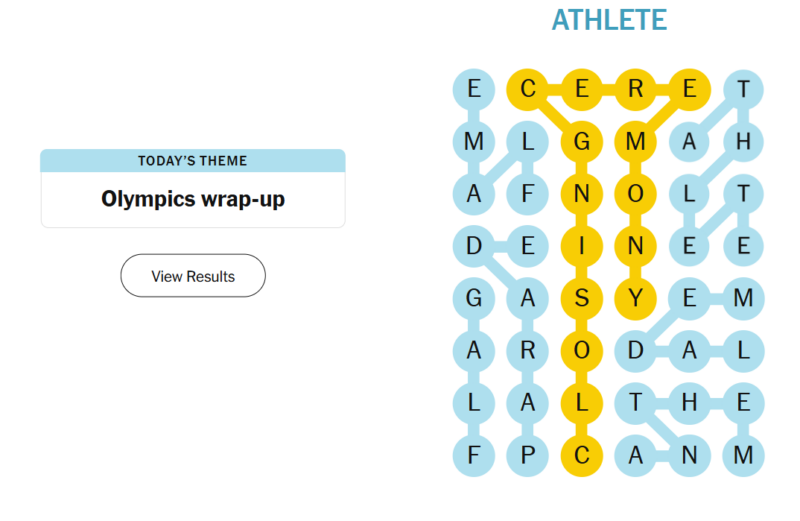Select the yellow letter G tile

click(x=581, y=142)
